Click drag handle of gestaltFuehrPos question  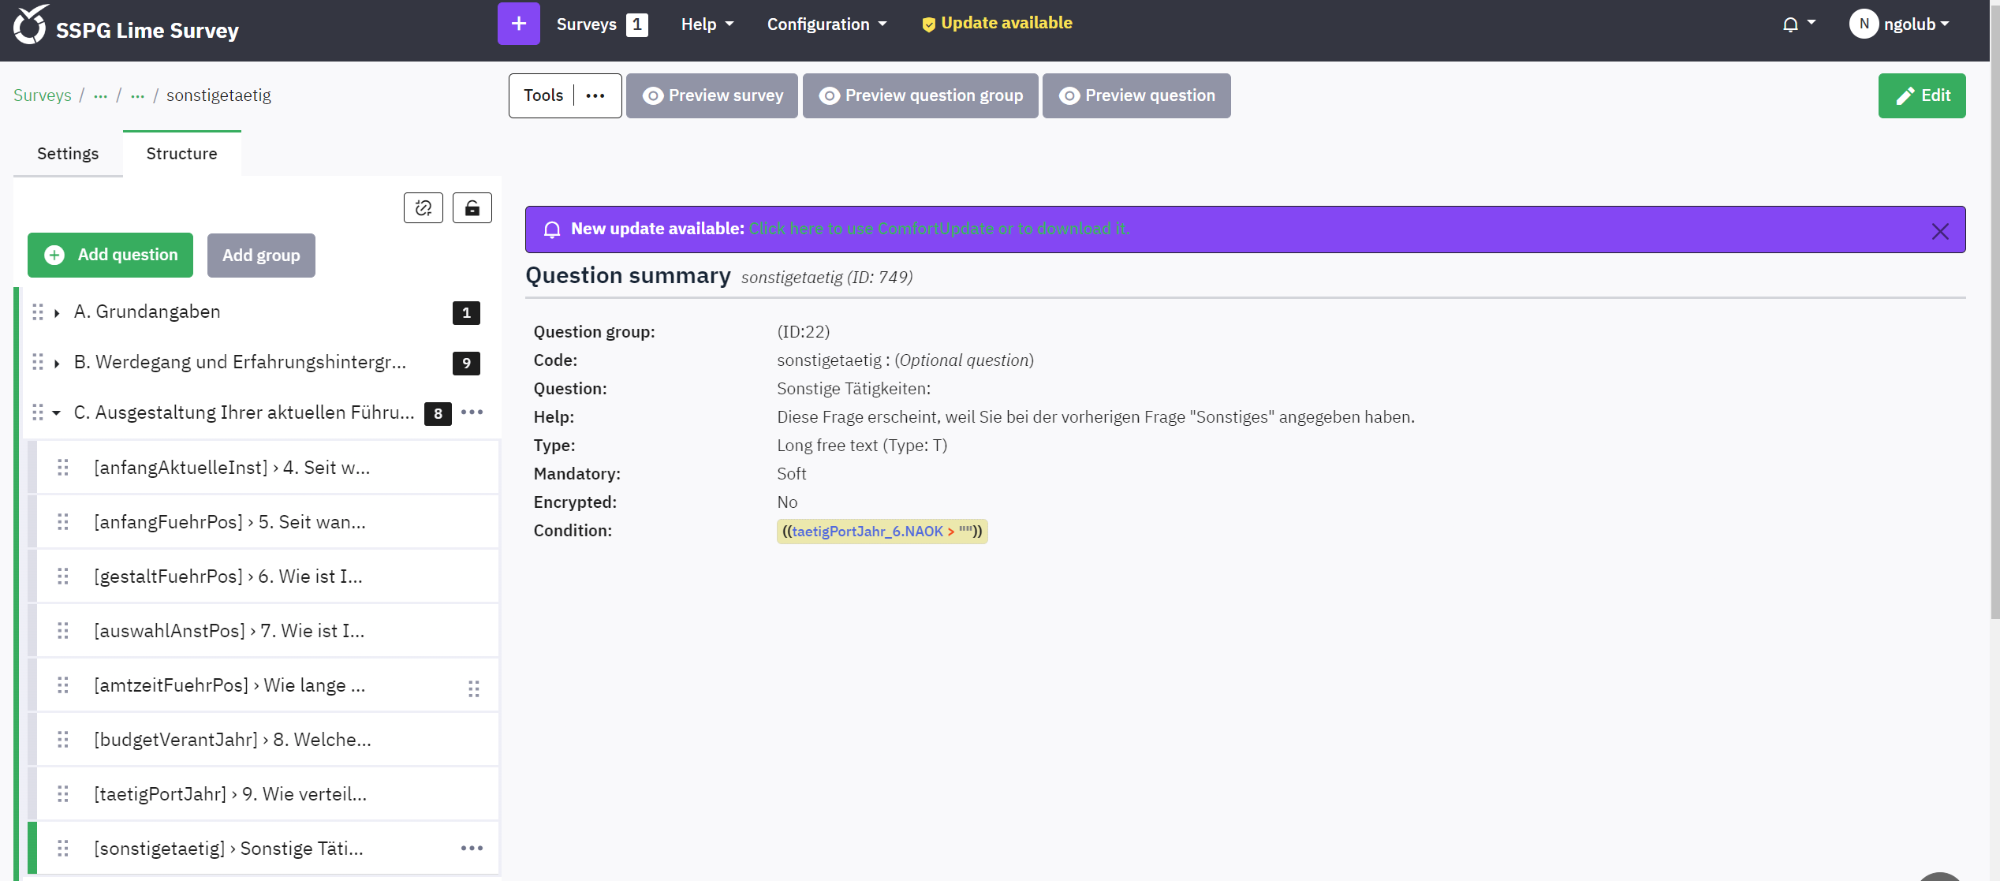[63, 576]
